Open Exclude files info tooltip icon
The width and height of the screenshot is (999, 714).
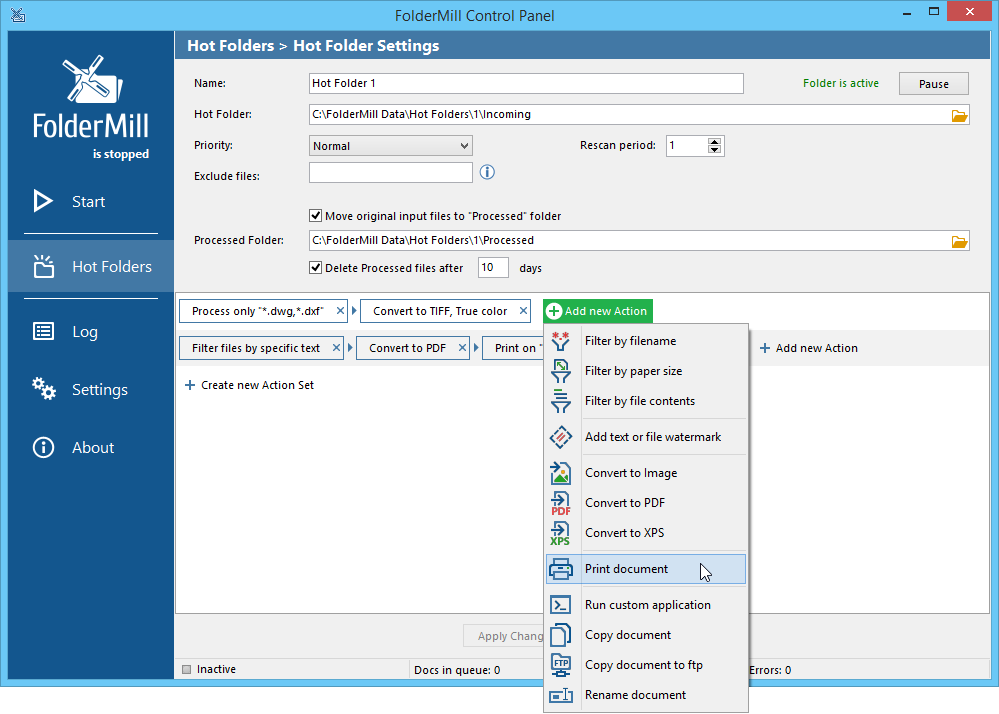487,172
